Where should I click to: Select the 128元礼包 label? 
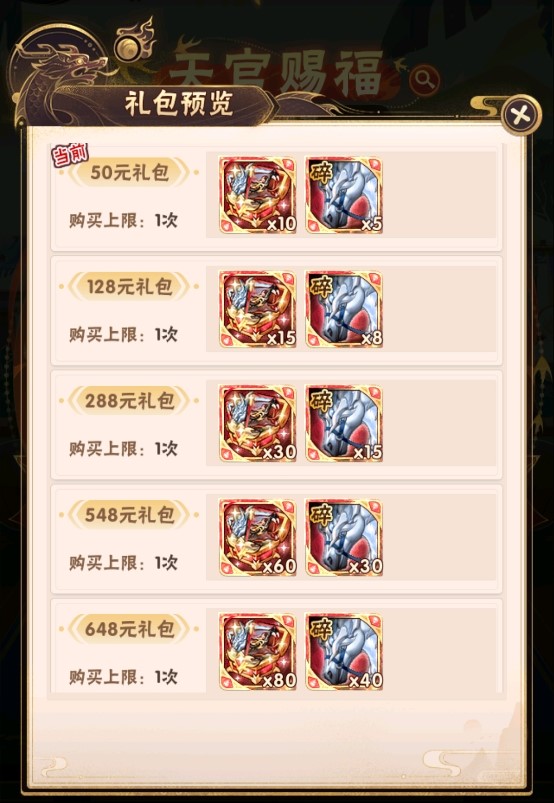click(129, 287)
